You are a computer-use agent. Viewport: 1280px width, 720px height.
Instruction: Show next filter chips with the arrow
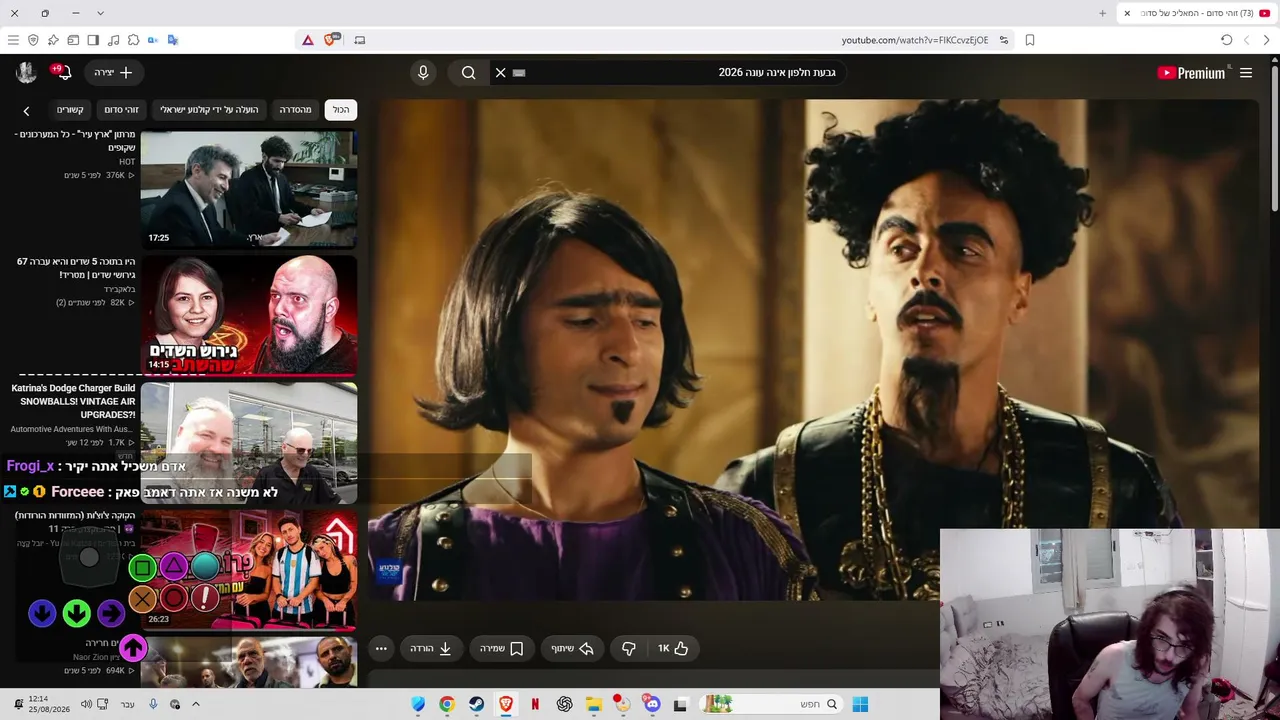coord(26,110)
